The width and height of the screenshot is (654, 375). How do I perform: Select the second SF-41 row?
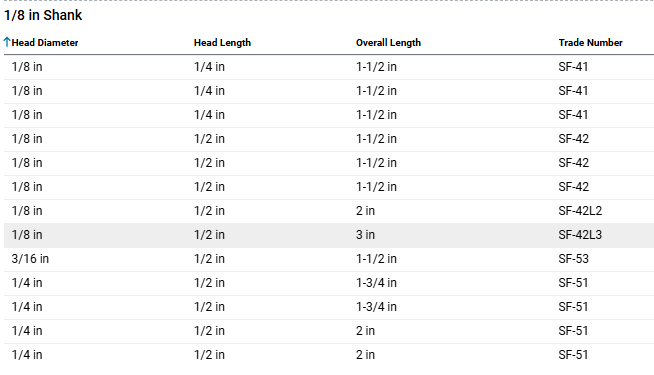pos(329,91)
